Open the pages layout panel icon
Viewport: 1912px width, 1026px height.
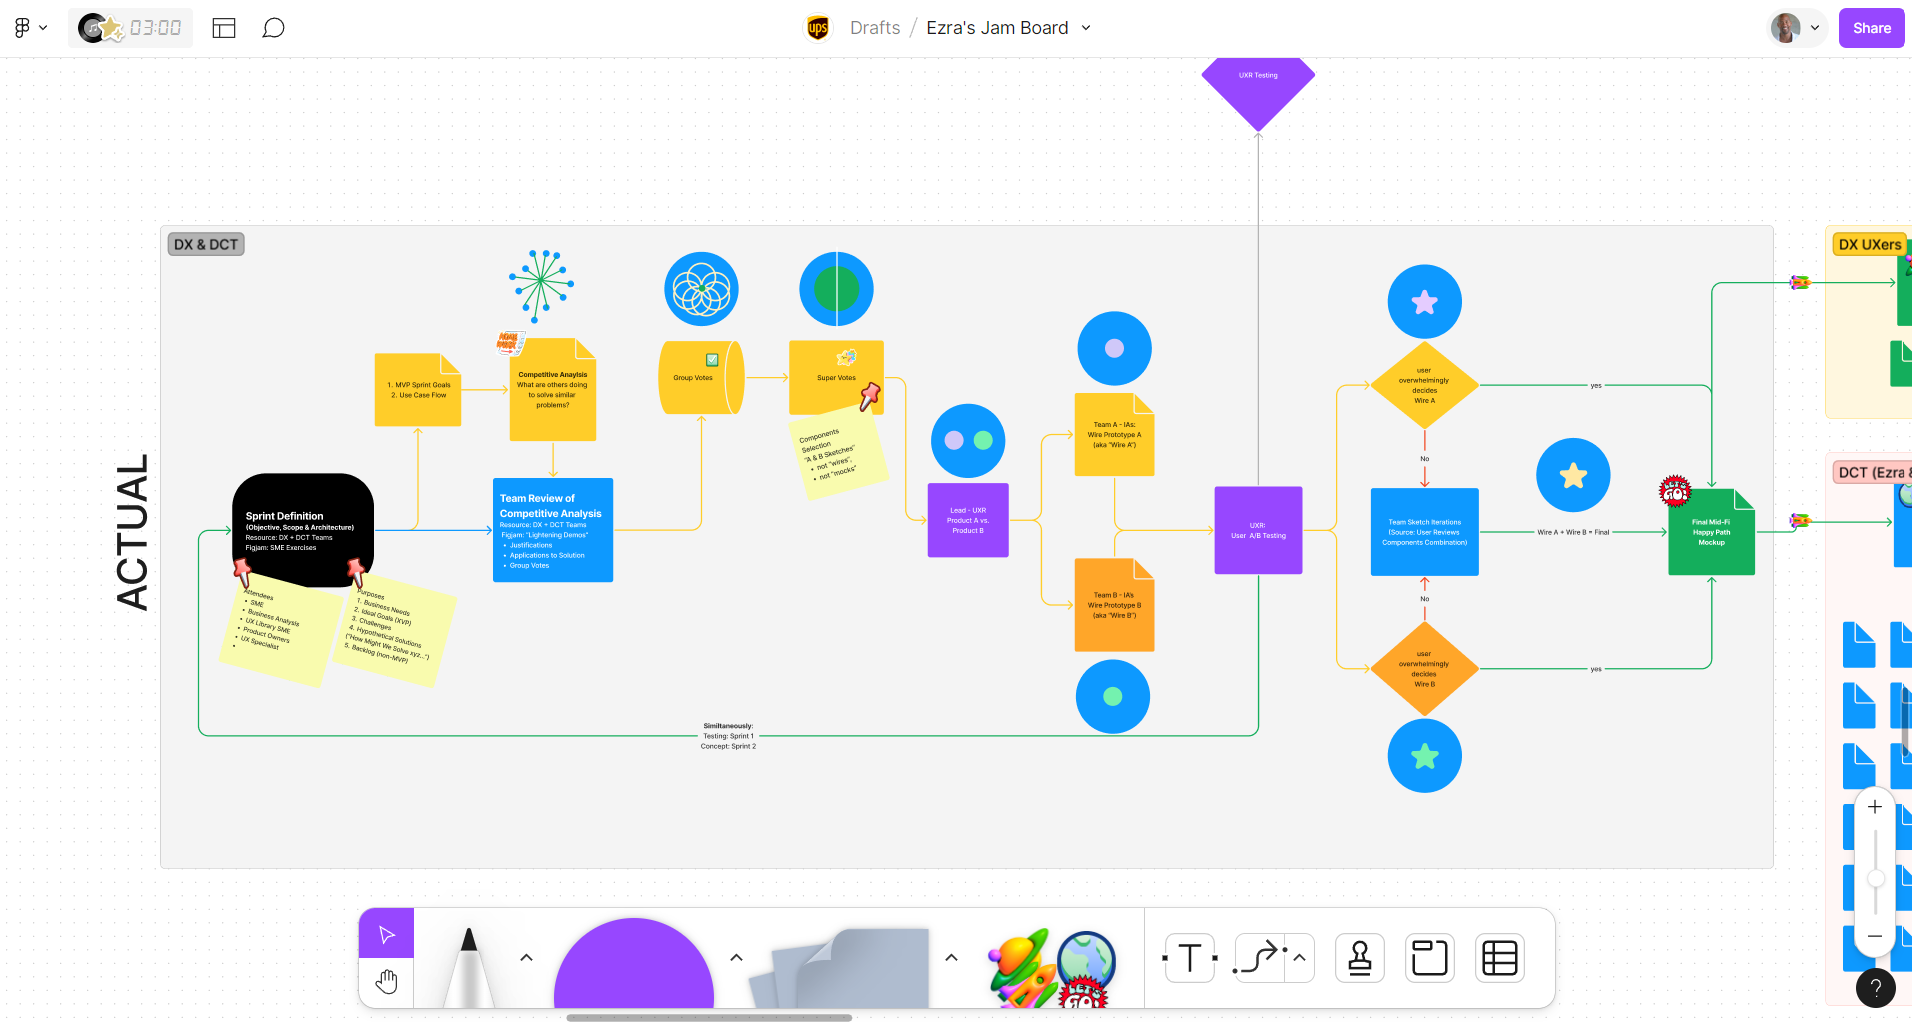[224, 28]
